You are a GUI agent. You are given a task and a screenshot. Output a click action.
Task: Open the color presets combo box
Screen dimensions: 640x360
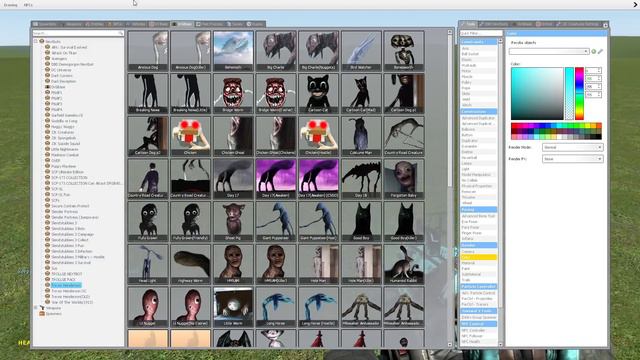coord(549,51)
